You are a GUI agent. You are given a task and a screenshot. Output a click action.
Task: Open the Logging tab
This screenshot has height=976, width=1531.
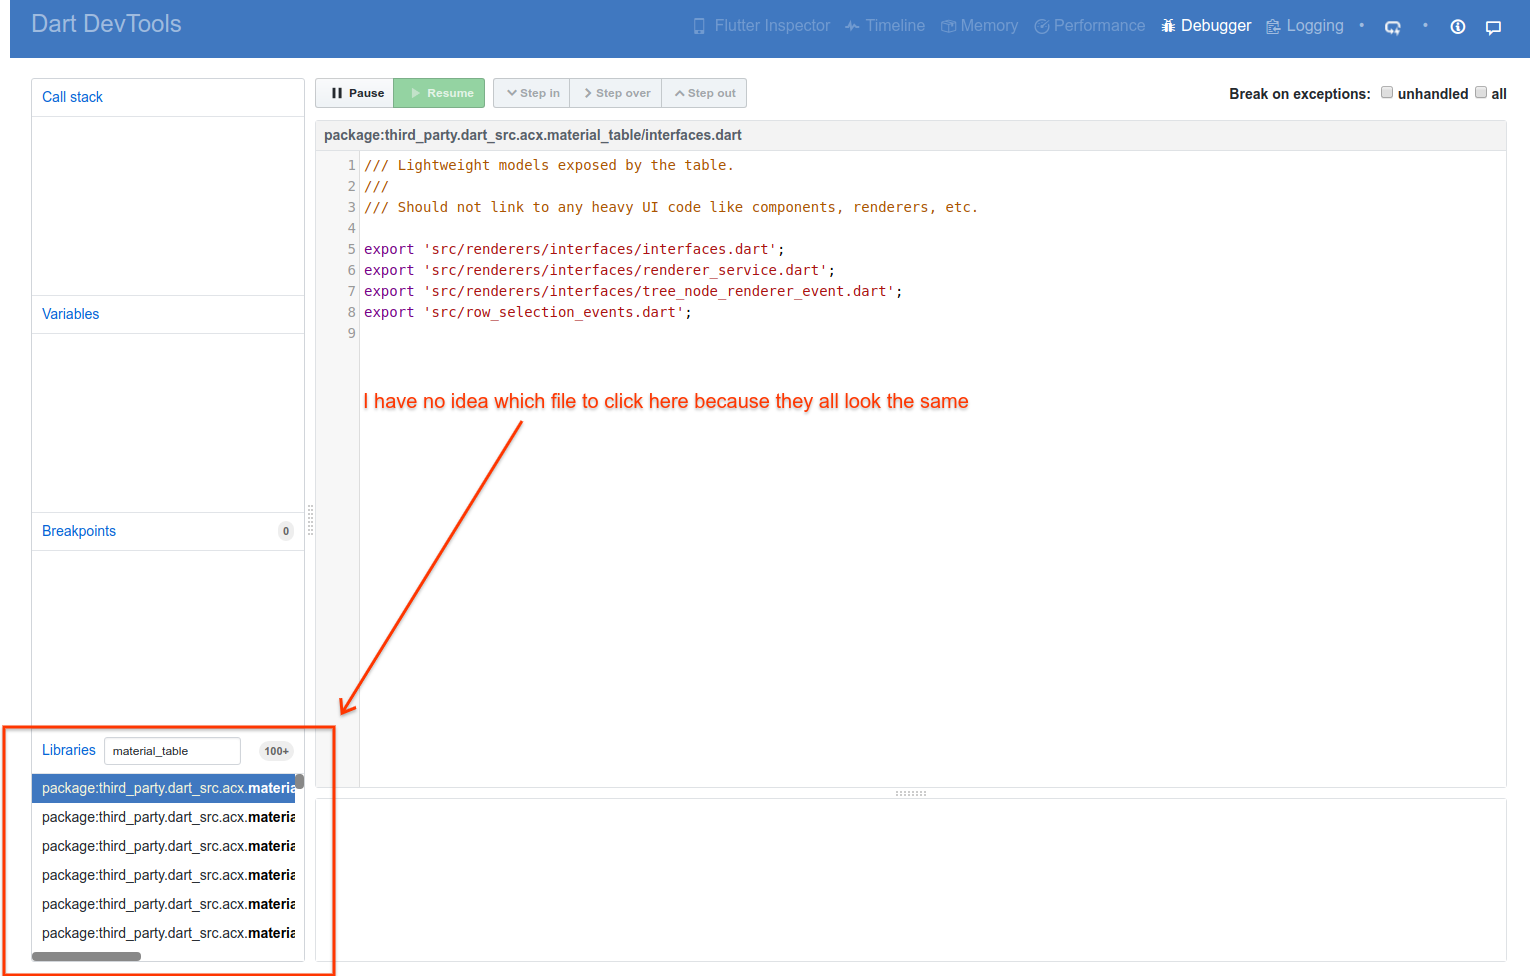[x=1305, y=26]
